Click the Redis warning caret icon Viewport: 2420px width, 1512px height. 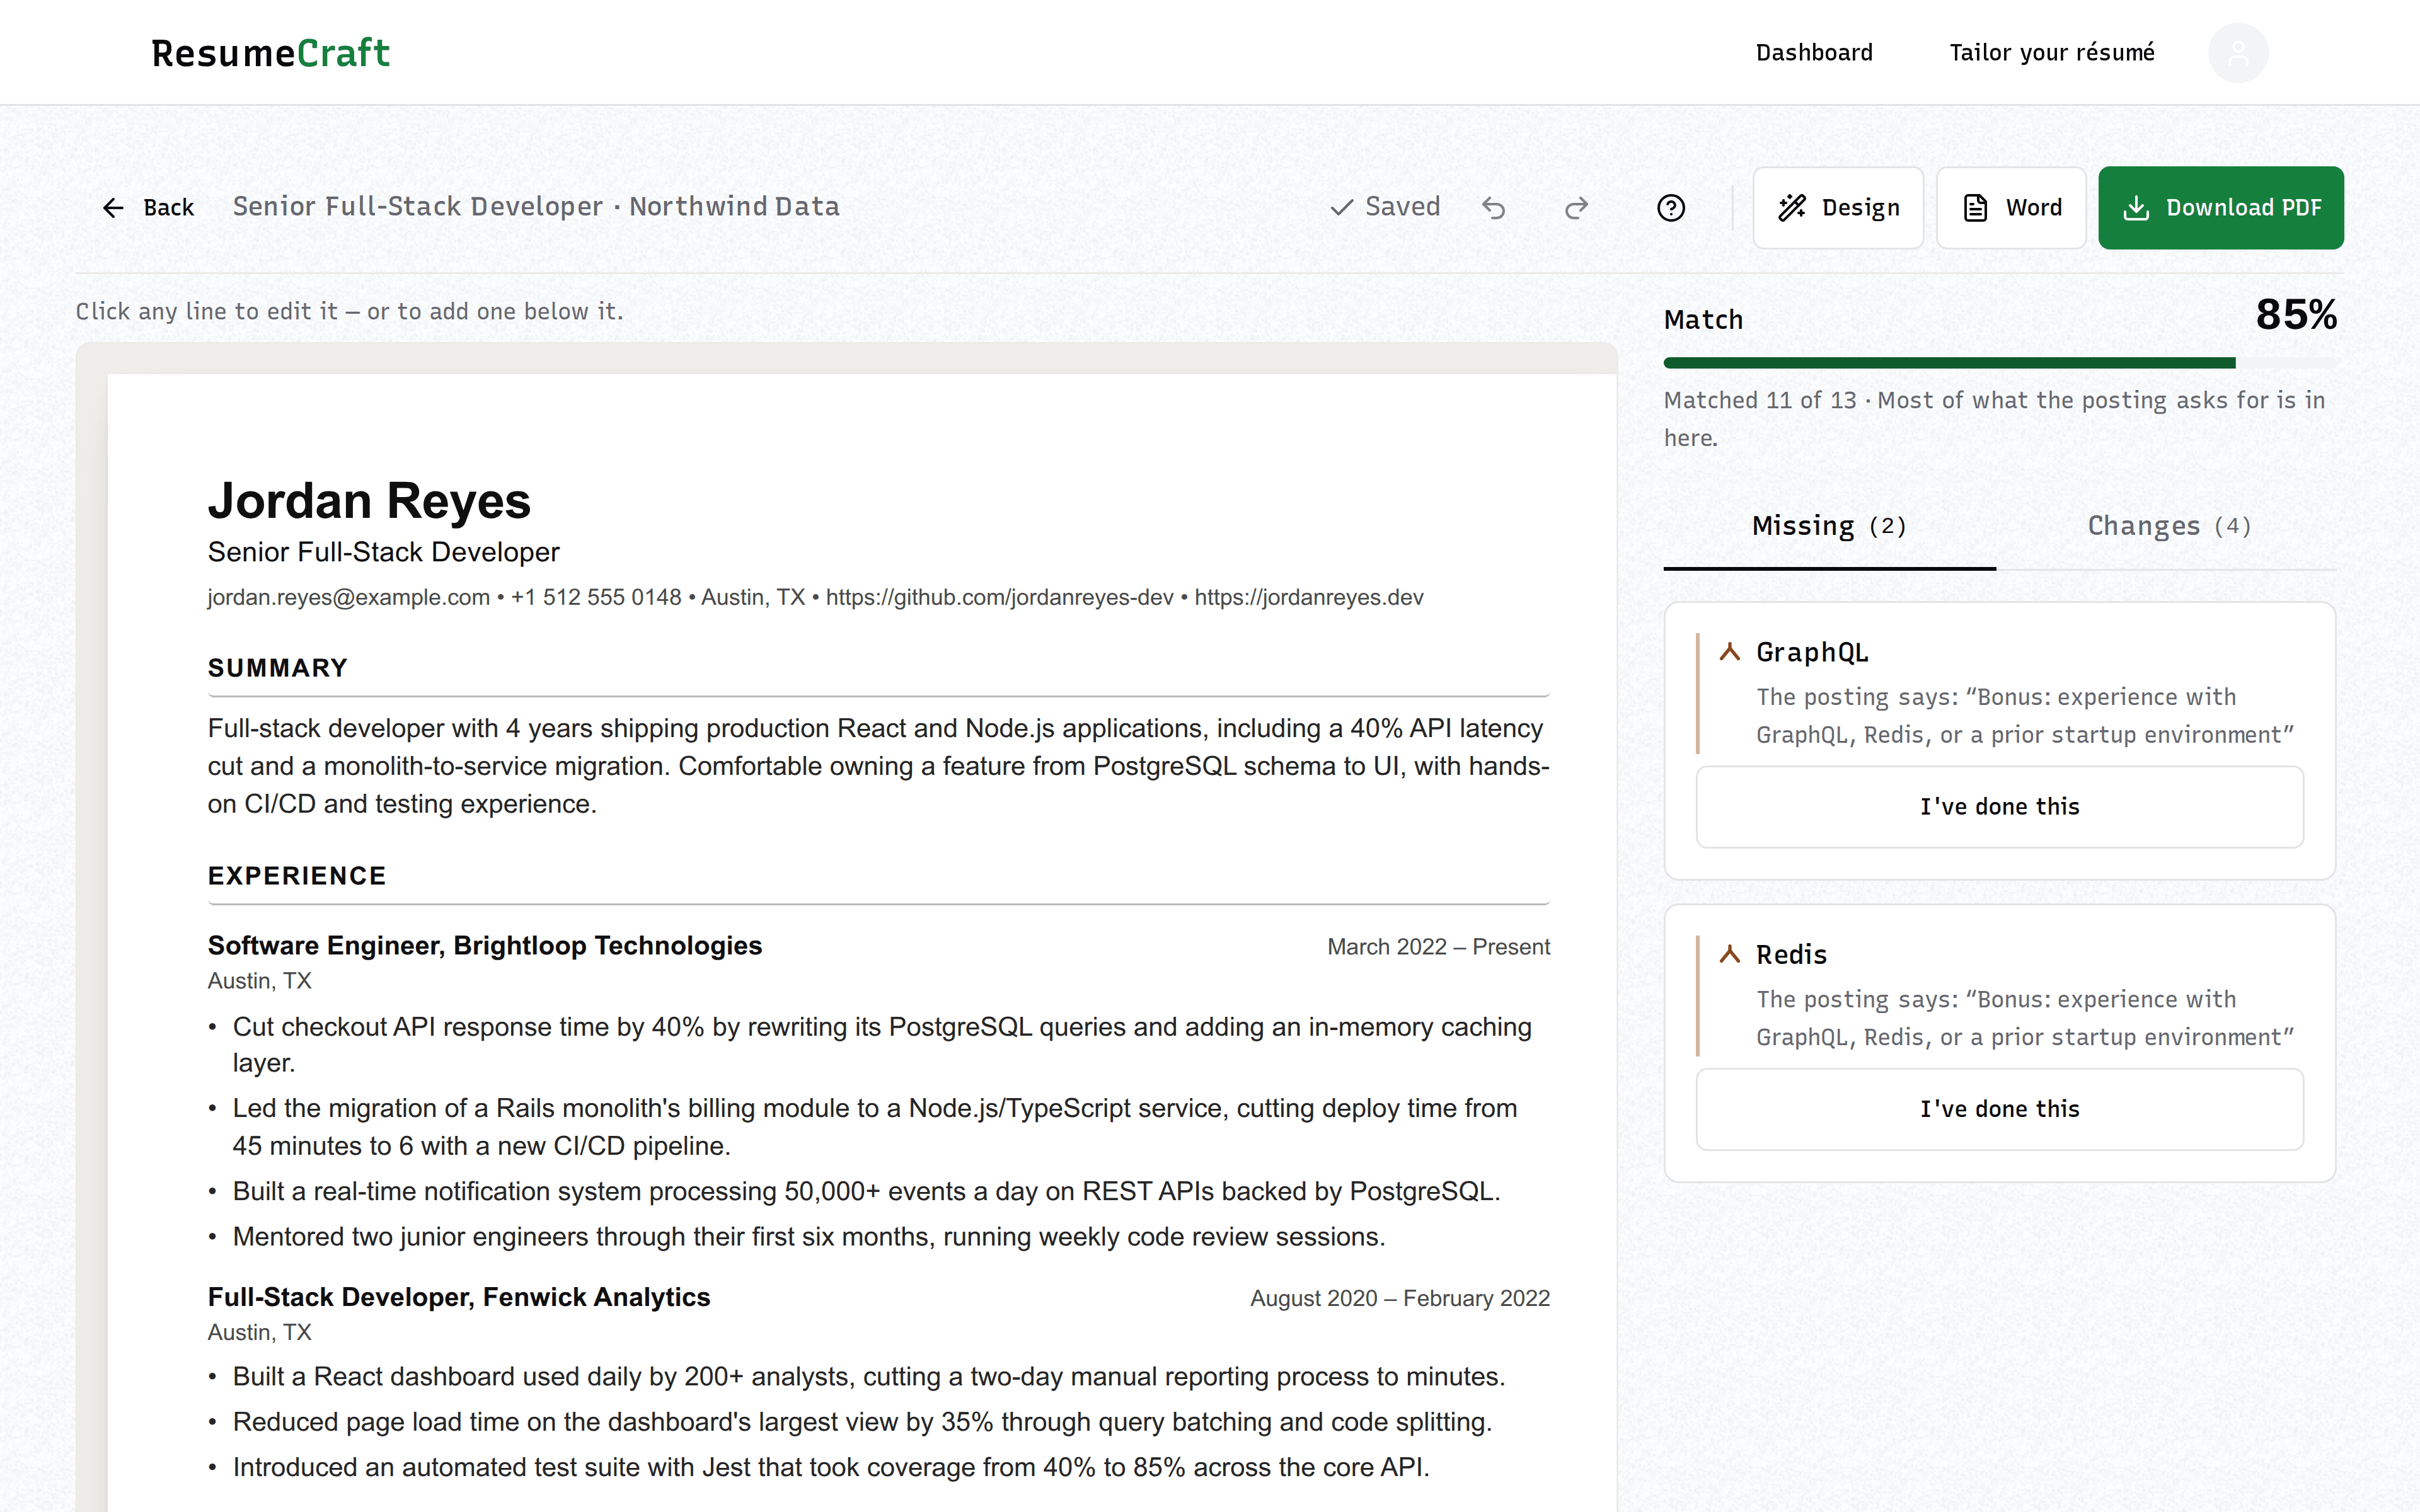click(x=1729, y=955)
